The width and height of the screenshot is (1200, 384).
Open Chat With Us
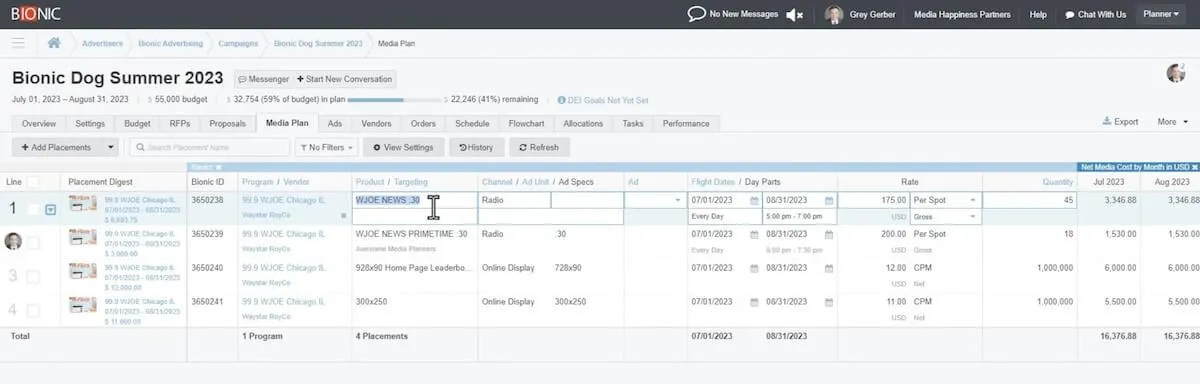pos(1095,14)
